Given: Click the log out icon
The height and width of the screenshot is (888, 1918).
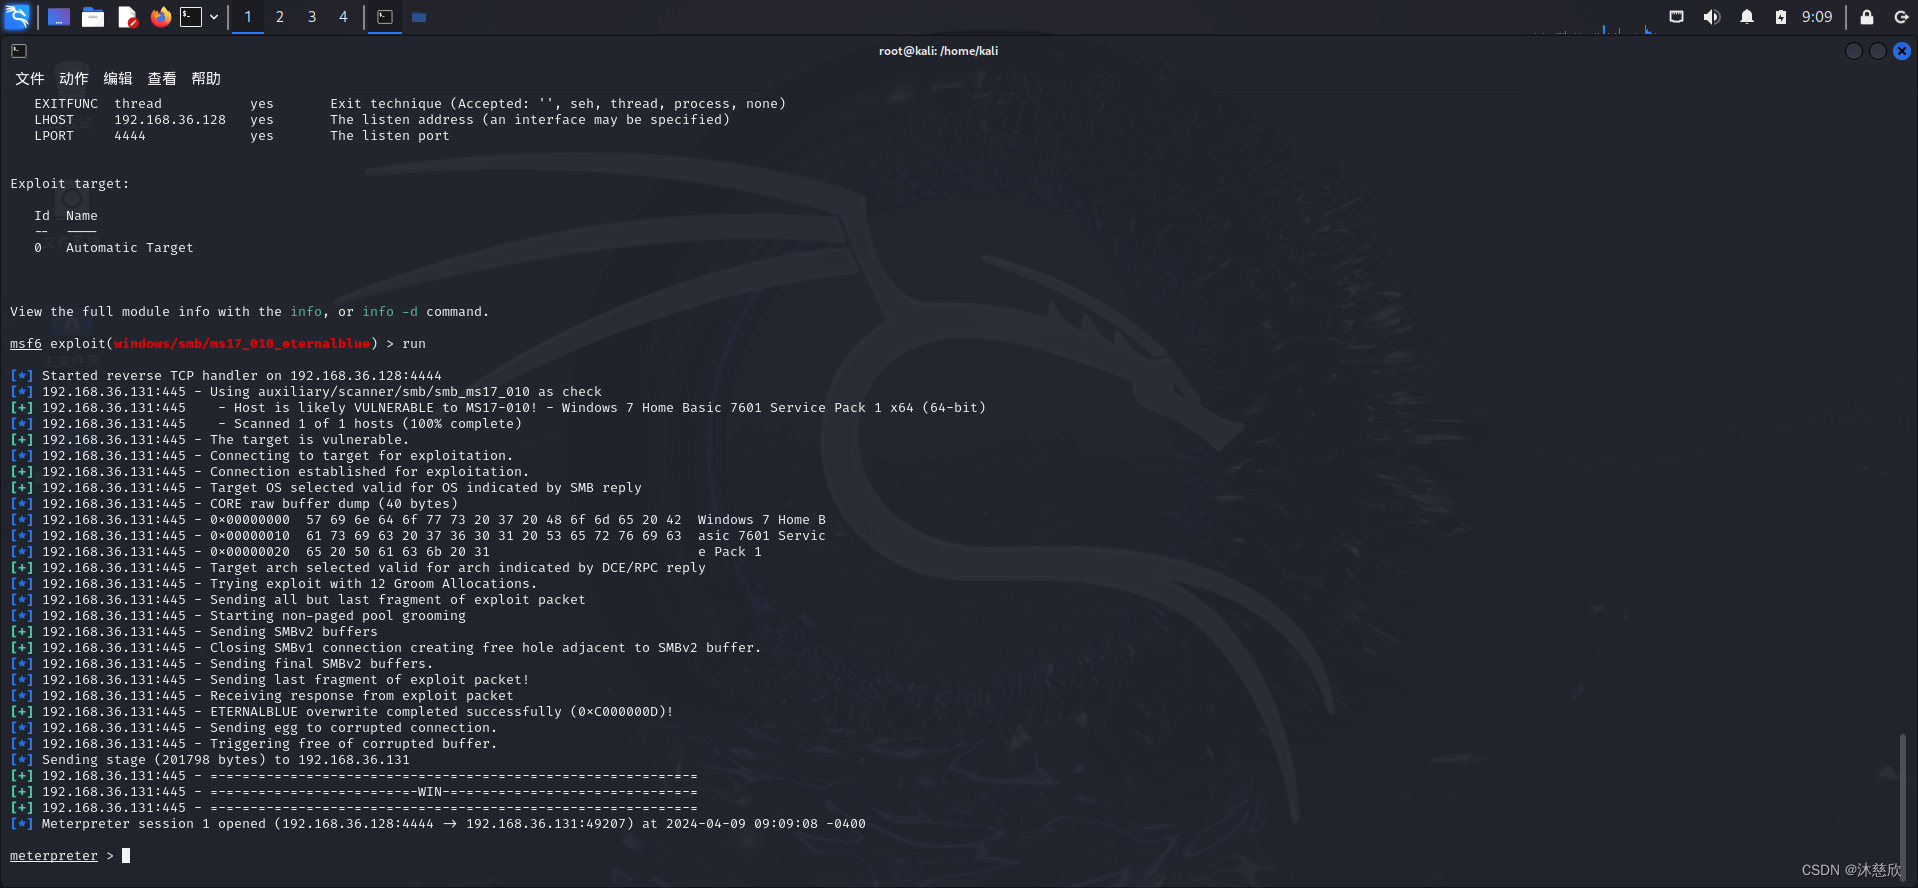Looking at the screenshot, I should 1901,17.
